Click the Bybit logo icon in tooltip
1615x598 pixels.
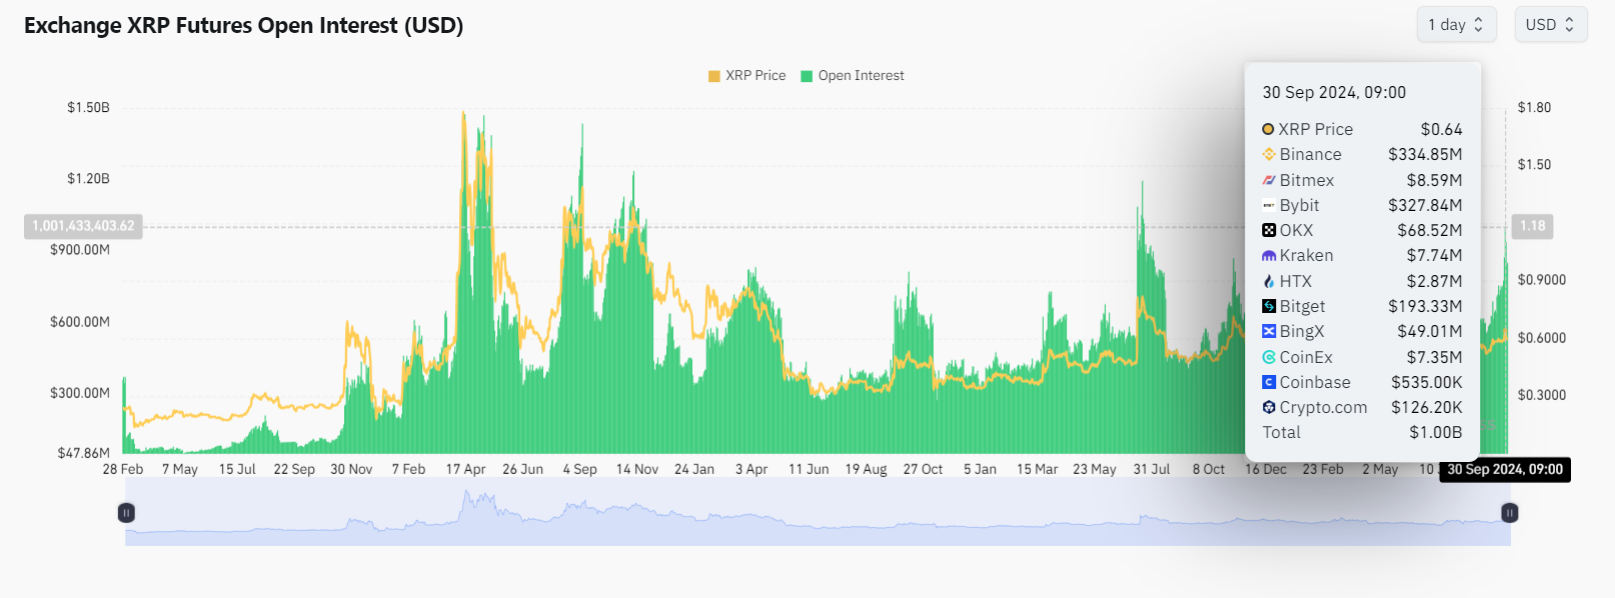click(x=1269, y=205)
